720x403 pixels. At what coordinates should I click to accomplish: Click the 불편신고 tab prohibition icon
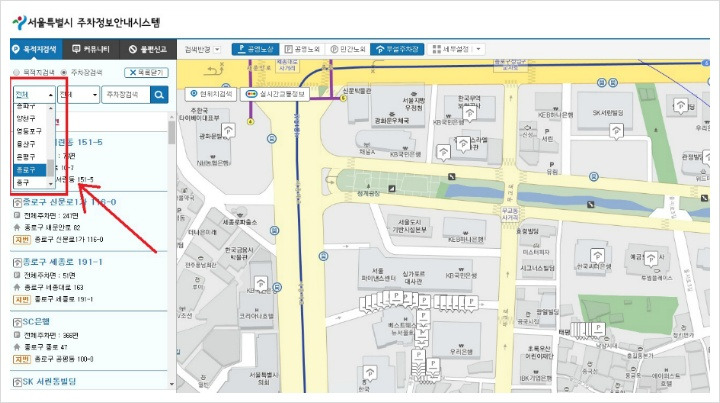[133, 49]
